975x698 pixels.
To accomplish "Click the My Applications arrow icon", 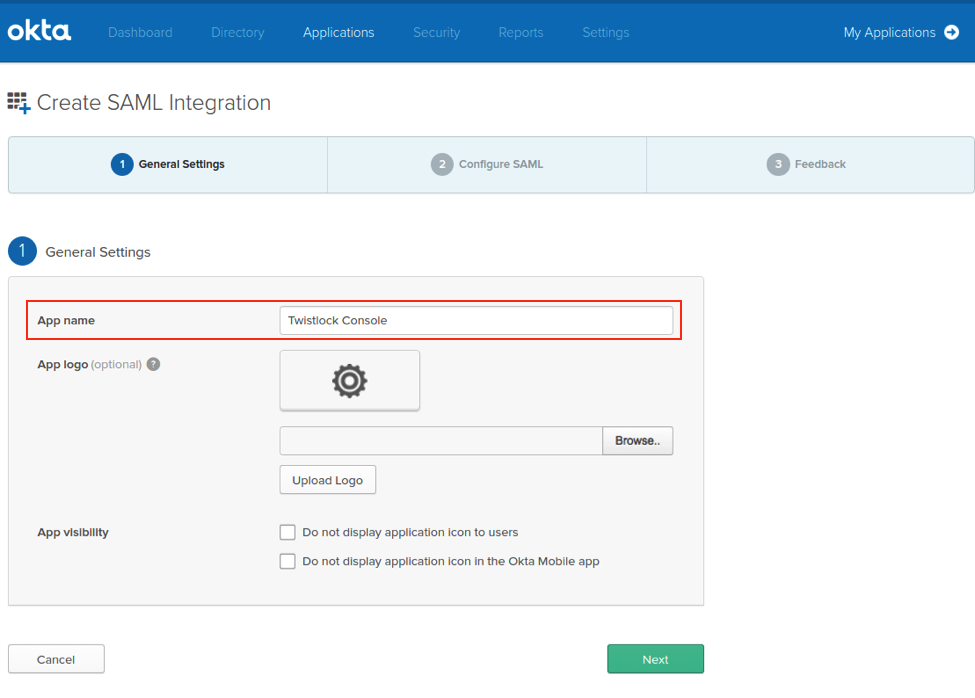I will pos(951,32).
